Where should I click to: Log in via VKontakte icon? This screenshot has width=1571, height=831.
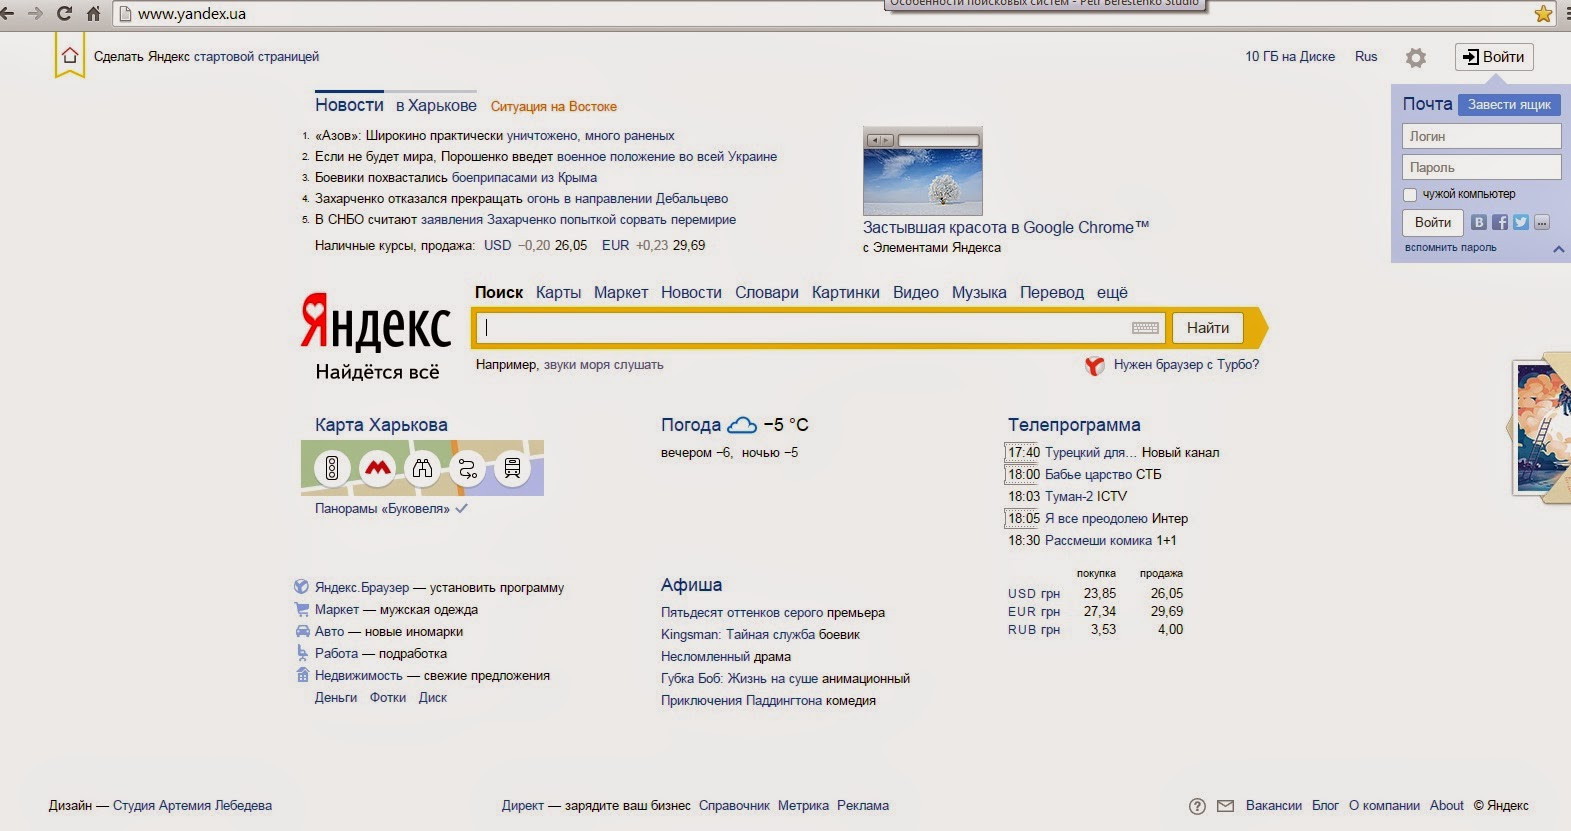point(1479,222)
